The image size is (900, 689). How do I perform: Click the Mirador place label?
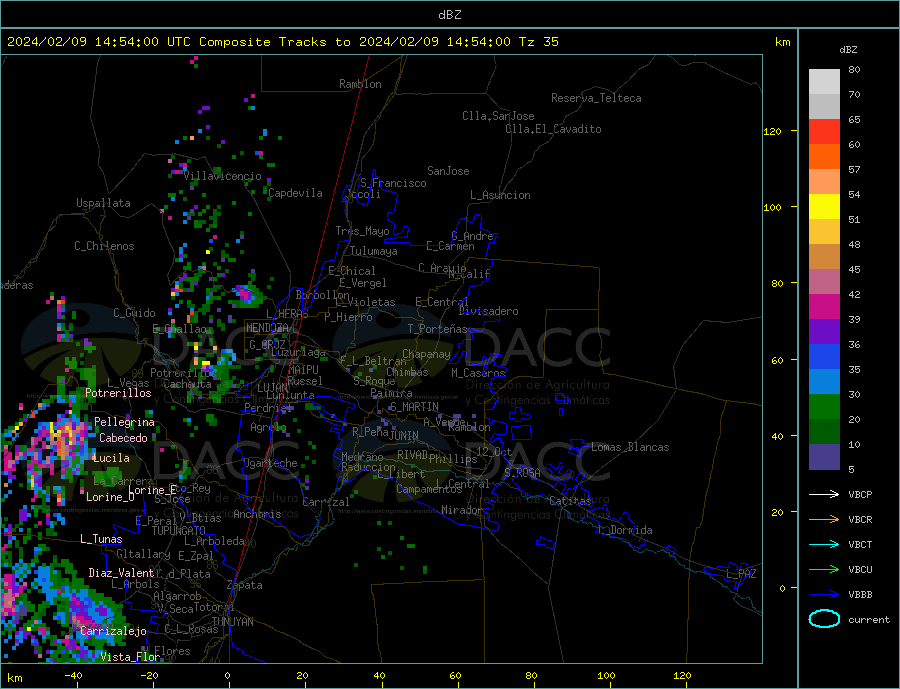tap(462, 510)
